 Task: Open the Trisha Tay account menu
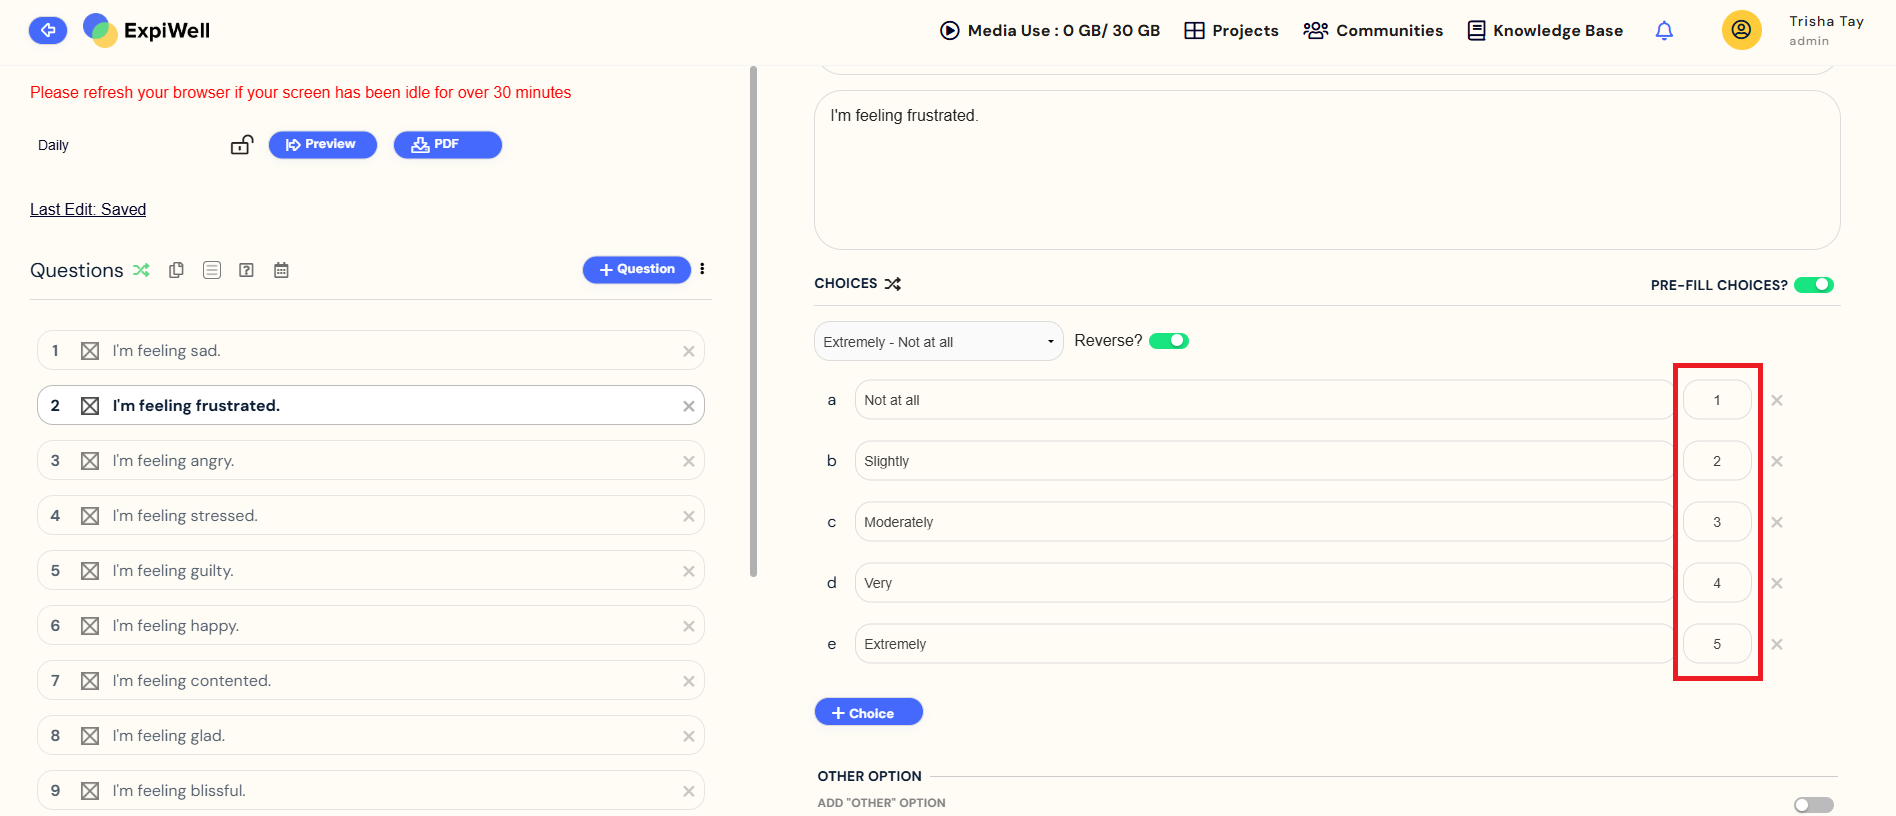1741,30
